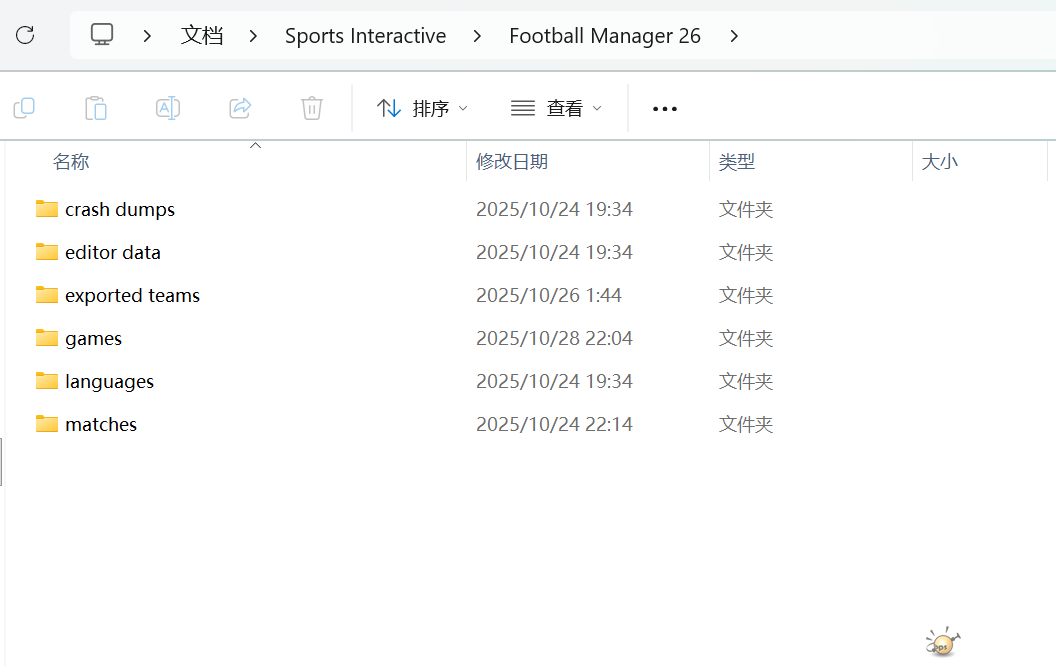This screenshot has height=666, width=1056.
Task: Click the floating pin icon at bottom right
Action: (x=942, y=643)
